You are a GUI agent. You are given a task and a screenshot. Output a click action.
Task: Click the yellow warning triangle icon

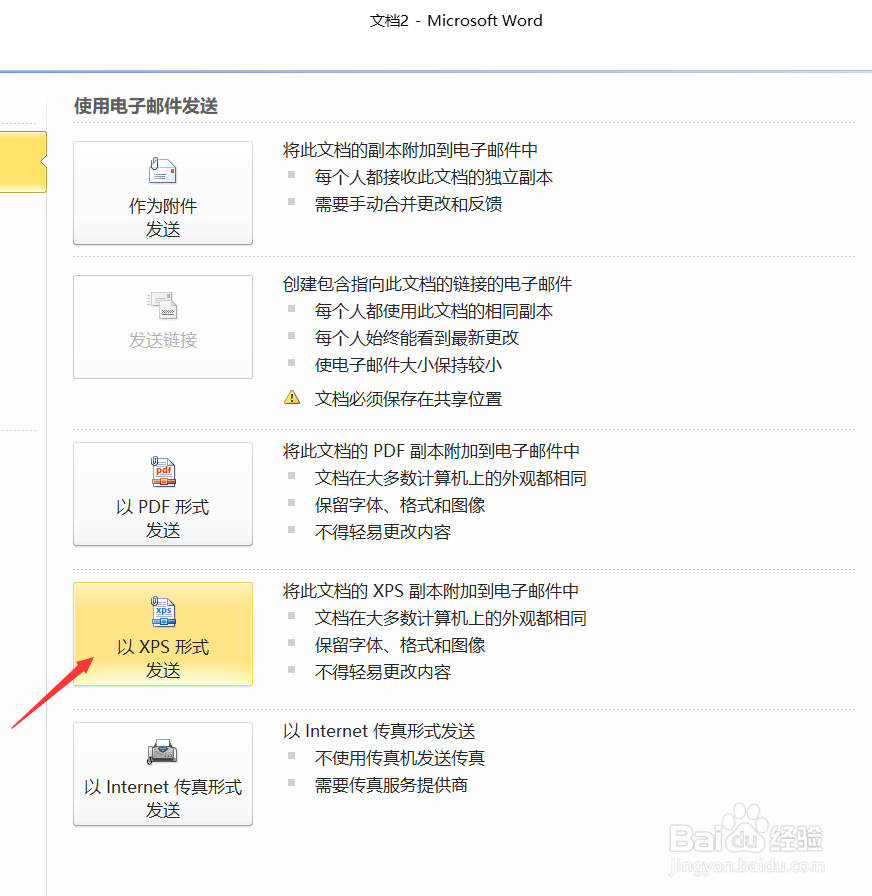tap(292, 397)
